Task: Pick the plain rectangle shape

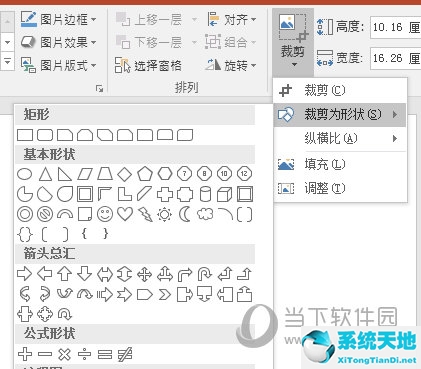Action: coord(25,135)
